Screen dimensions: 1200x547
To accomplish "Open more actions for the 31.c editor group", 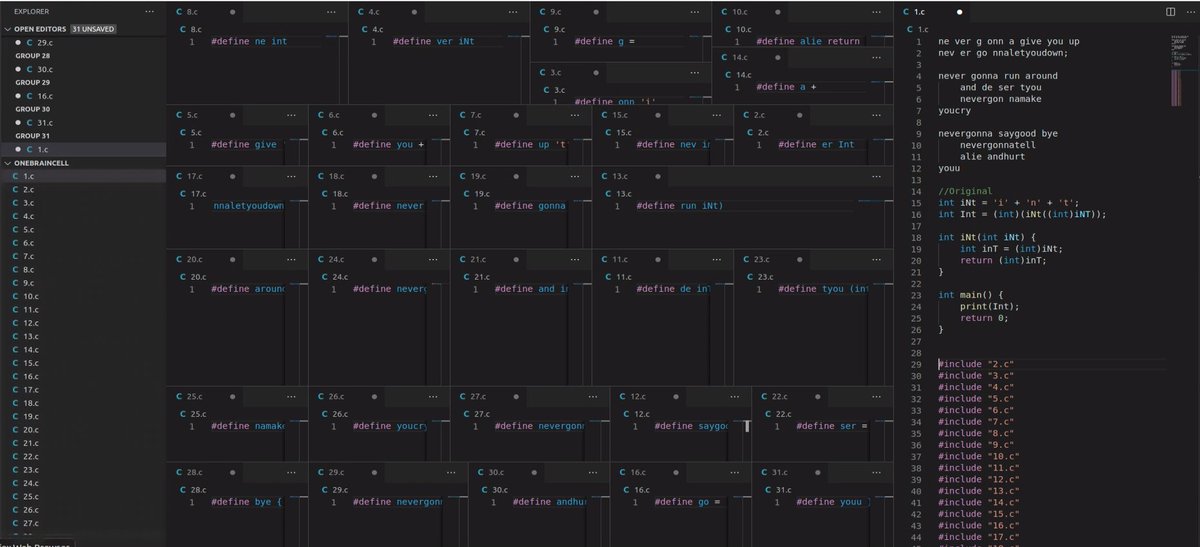I will coord(877,472).
